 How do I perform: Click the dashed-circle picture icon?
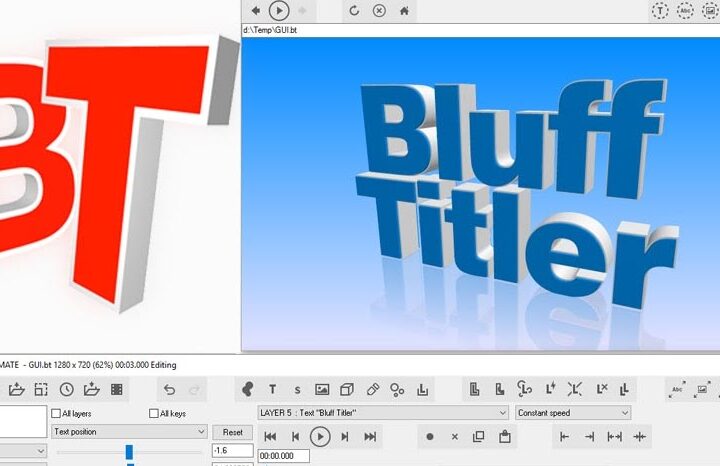[x=710, y=11]
